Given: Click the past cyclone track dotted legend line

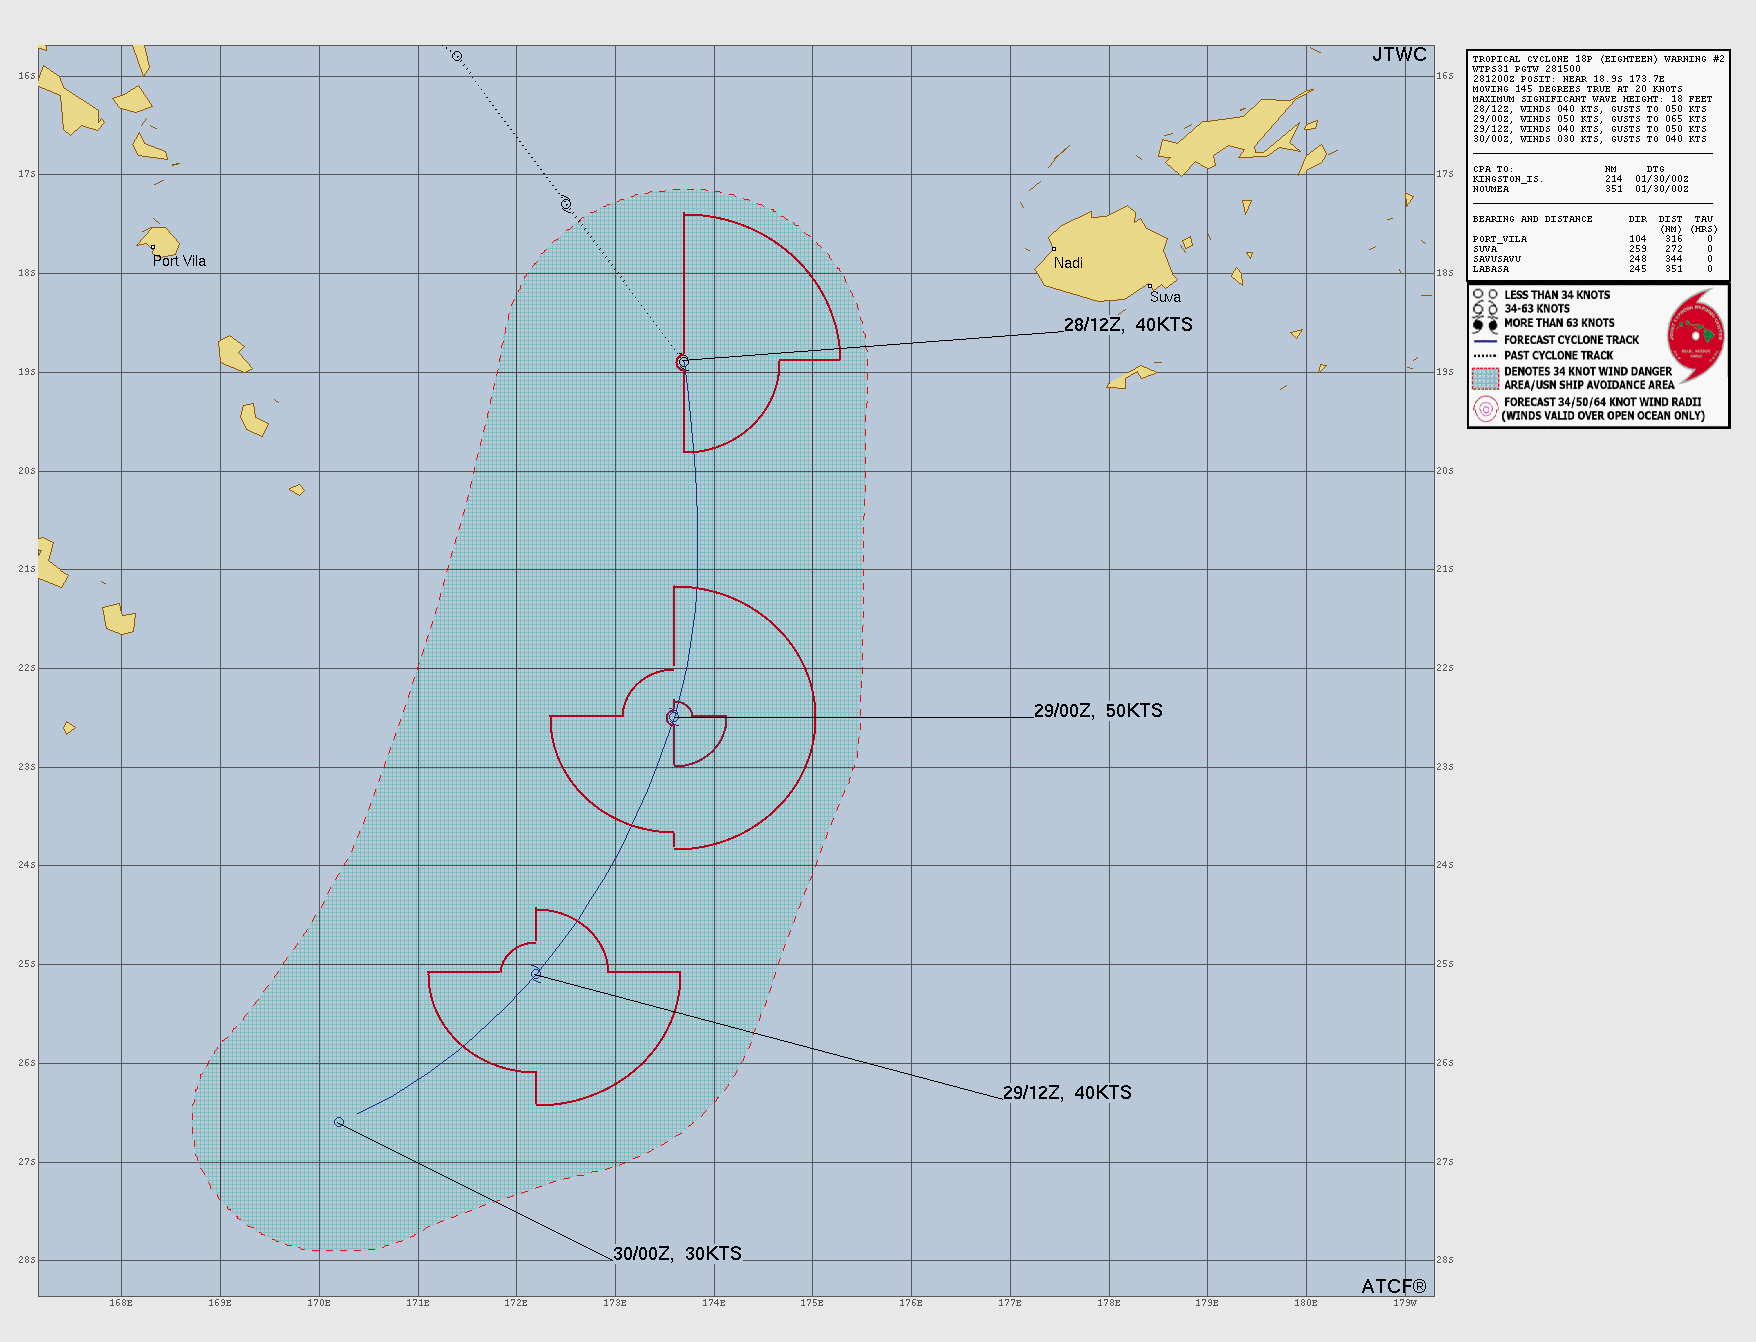Looking at the screenshot, I should point(1485,356).
